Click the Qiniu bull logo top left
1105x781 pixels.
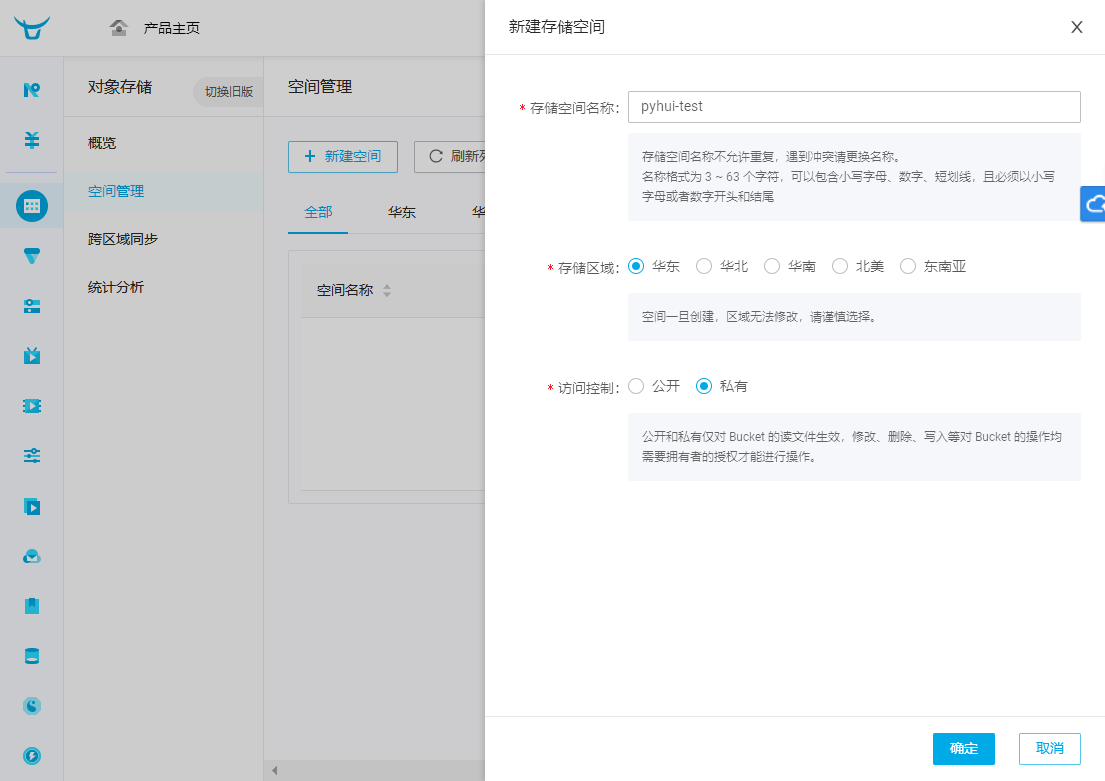[31, 27]
